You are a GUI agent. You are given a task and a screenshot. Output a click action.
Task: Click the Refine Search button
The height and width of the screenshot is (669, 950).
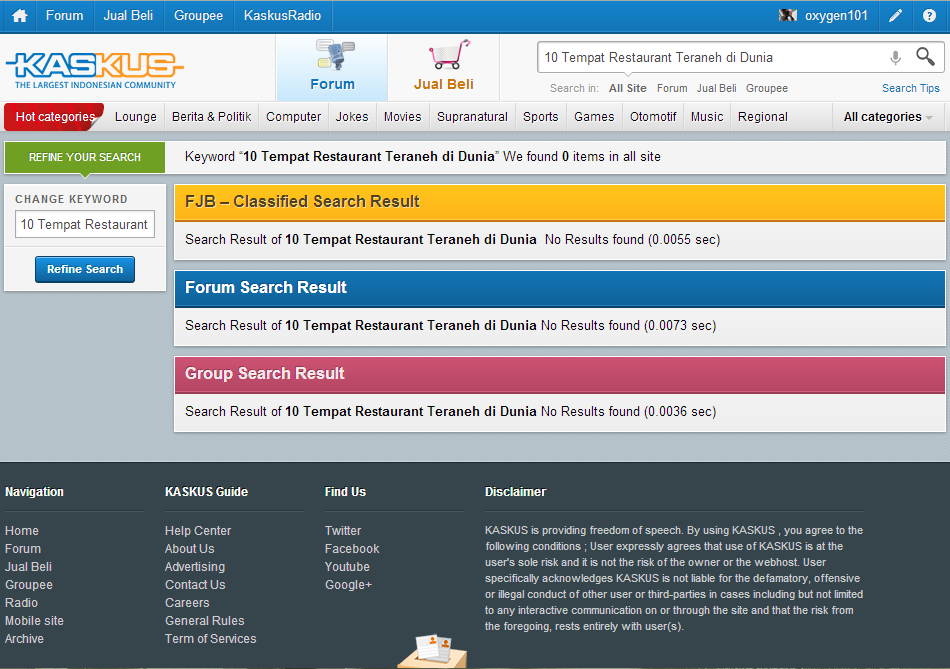(x=85, y=270)
